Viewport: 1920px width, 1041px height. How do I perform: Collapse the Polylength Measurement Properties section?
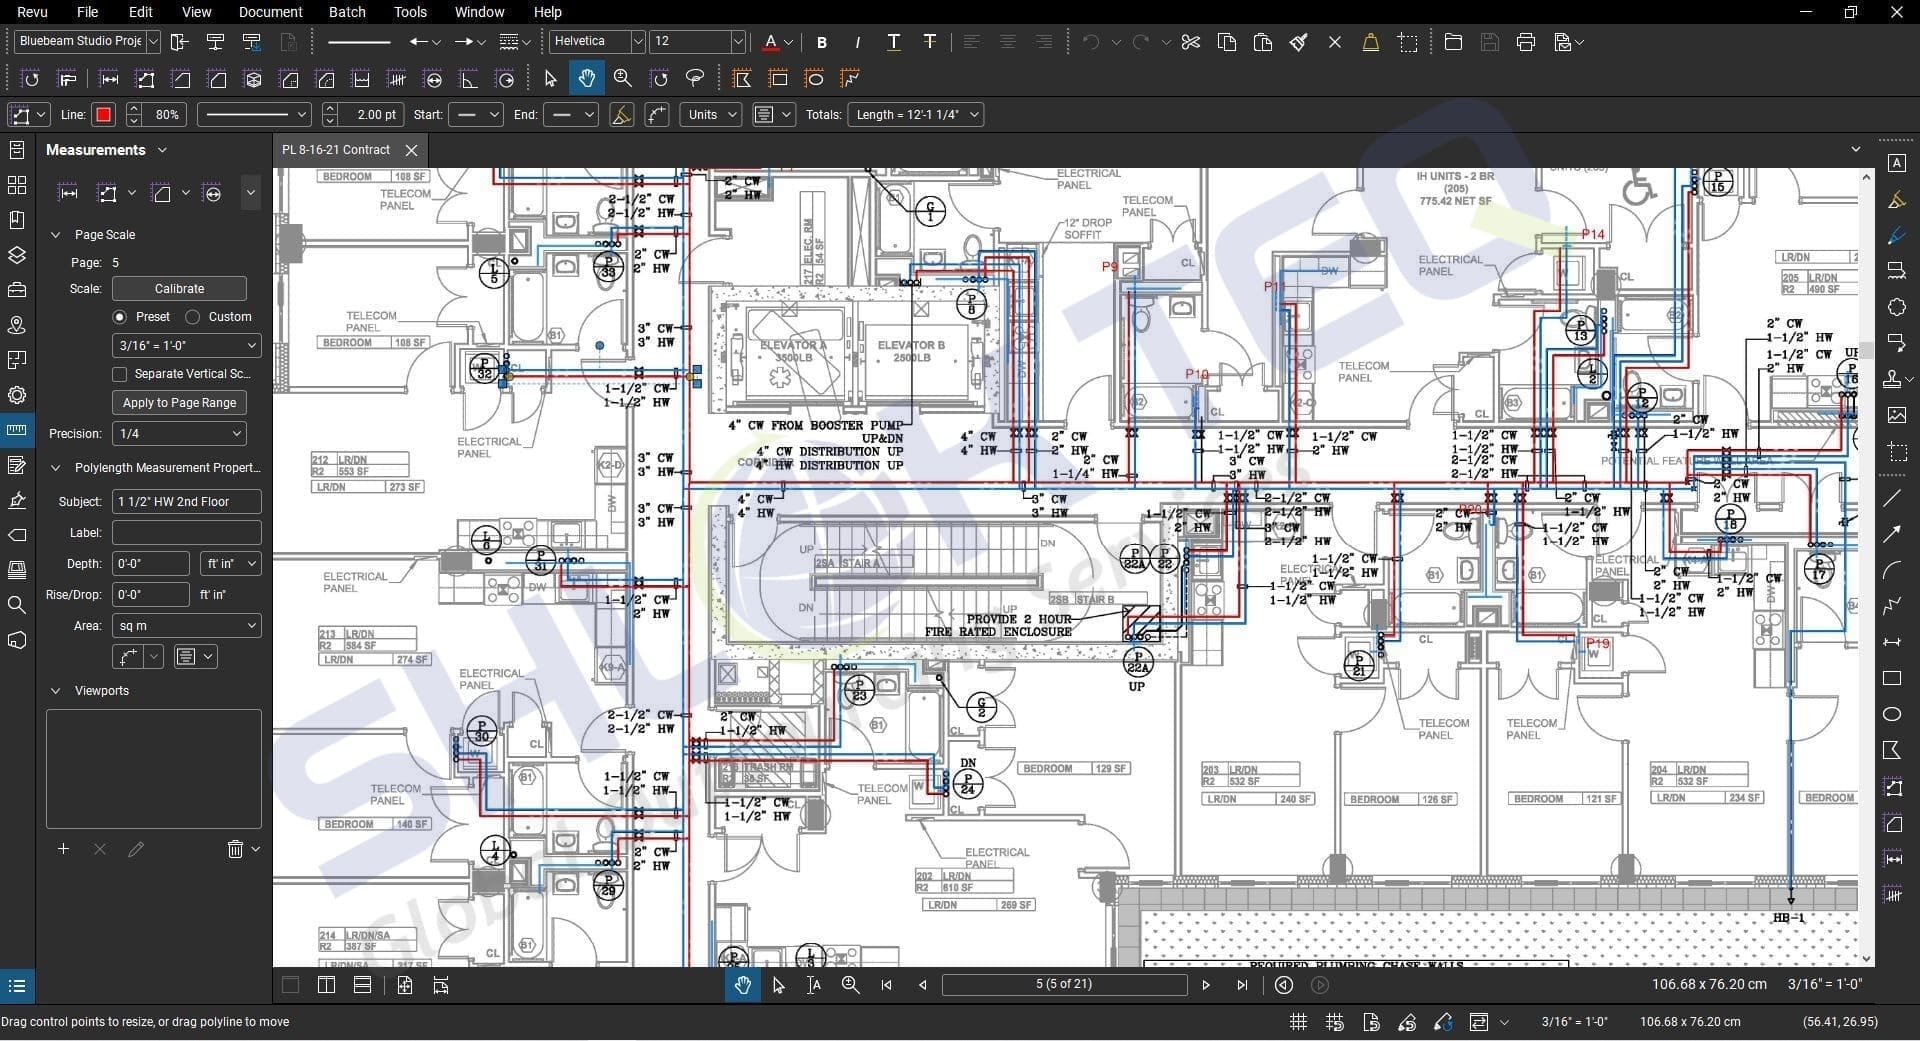click(55, 468)
